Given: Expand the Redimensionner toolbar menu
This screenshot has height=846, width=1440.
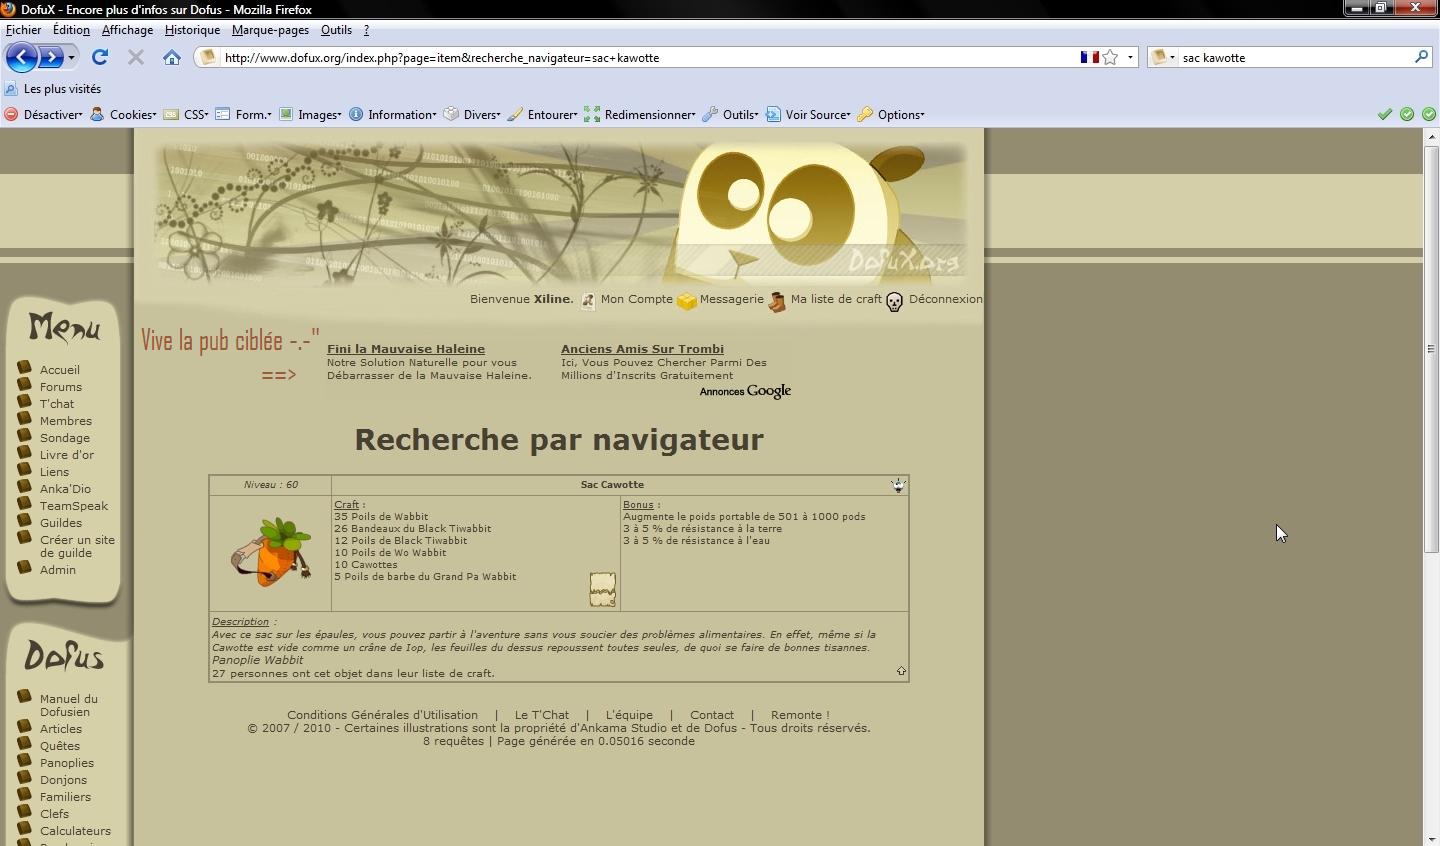Looking at the screenshot, I should click(640, 114).
